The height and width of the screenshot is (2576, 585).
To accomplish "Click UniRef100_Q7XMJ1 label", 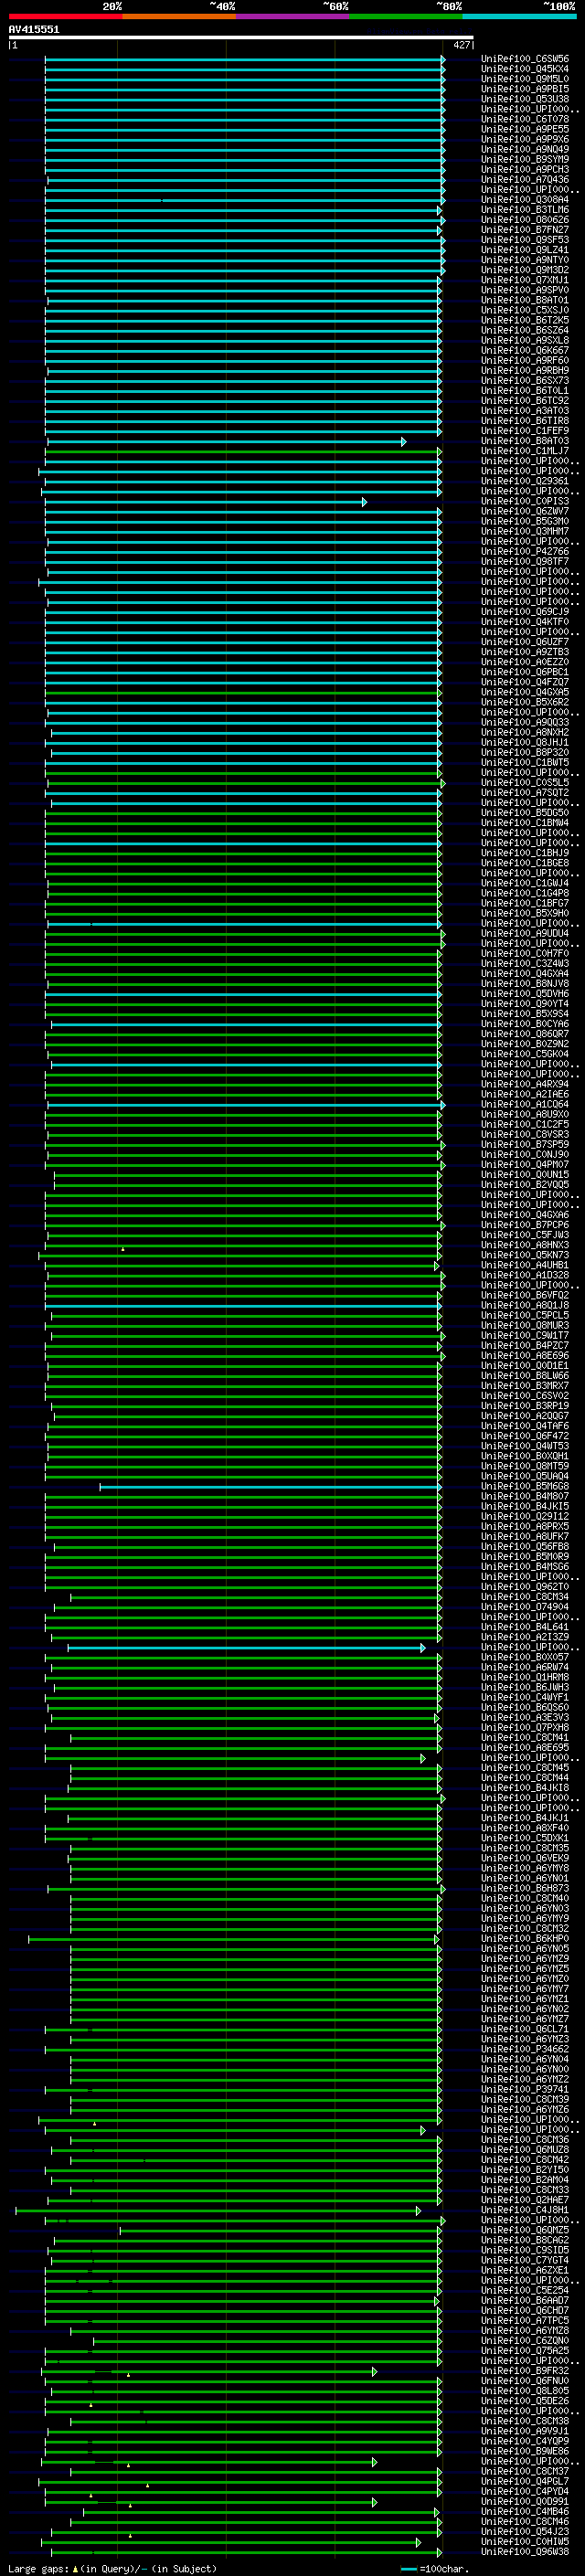I will [525, 280].
